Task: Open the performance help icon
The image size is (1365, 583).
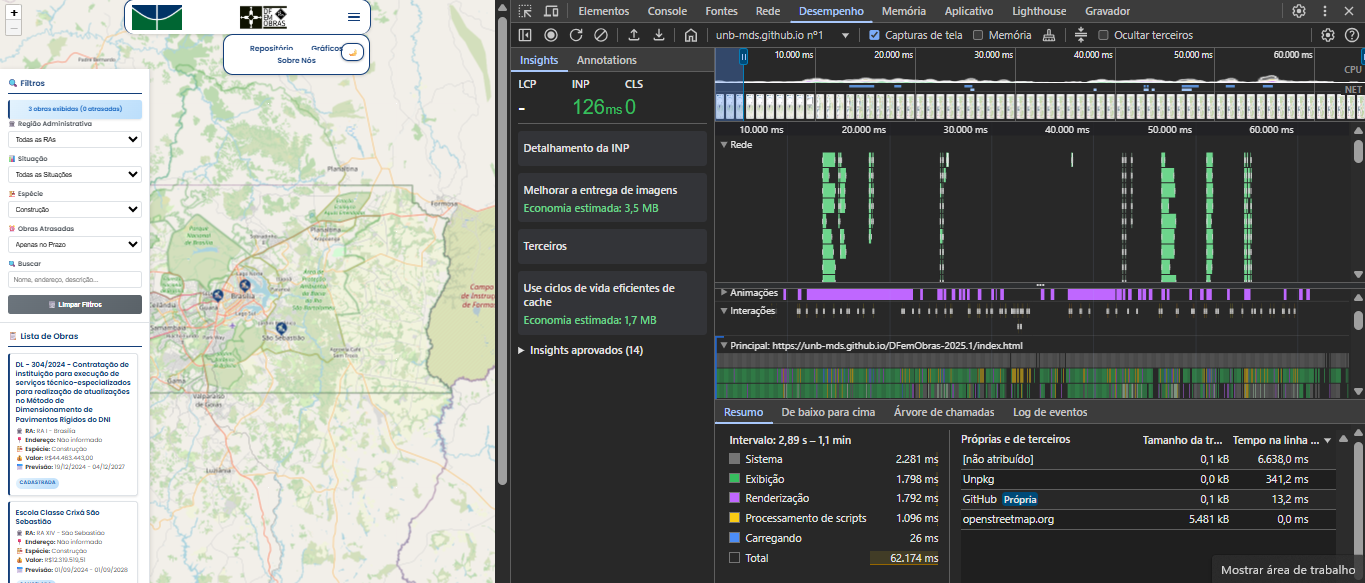Action: pos(1352,35)
